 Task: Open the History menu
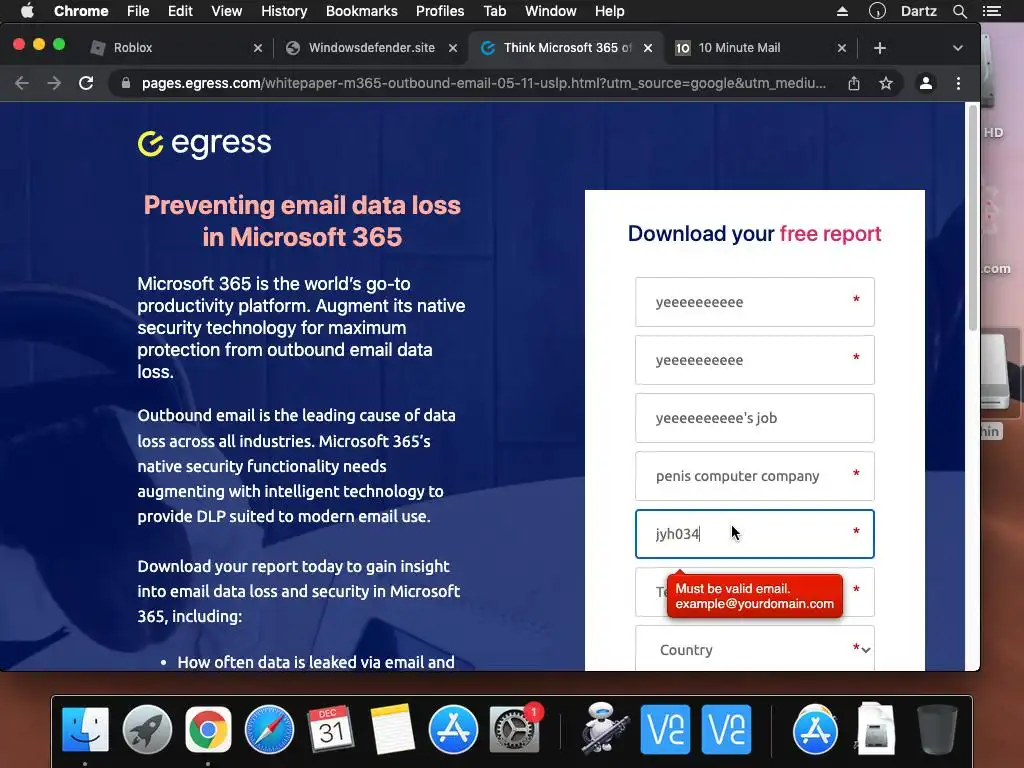pos(284,11)
